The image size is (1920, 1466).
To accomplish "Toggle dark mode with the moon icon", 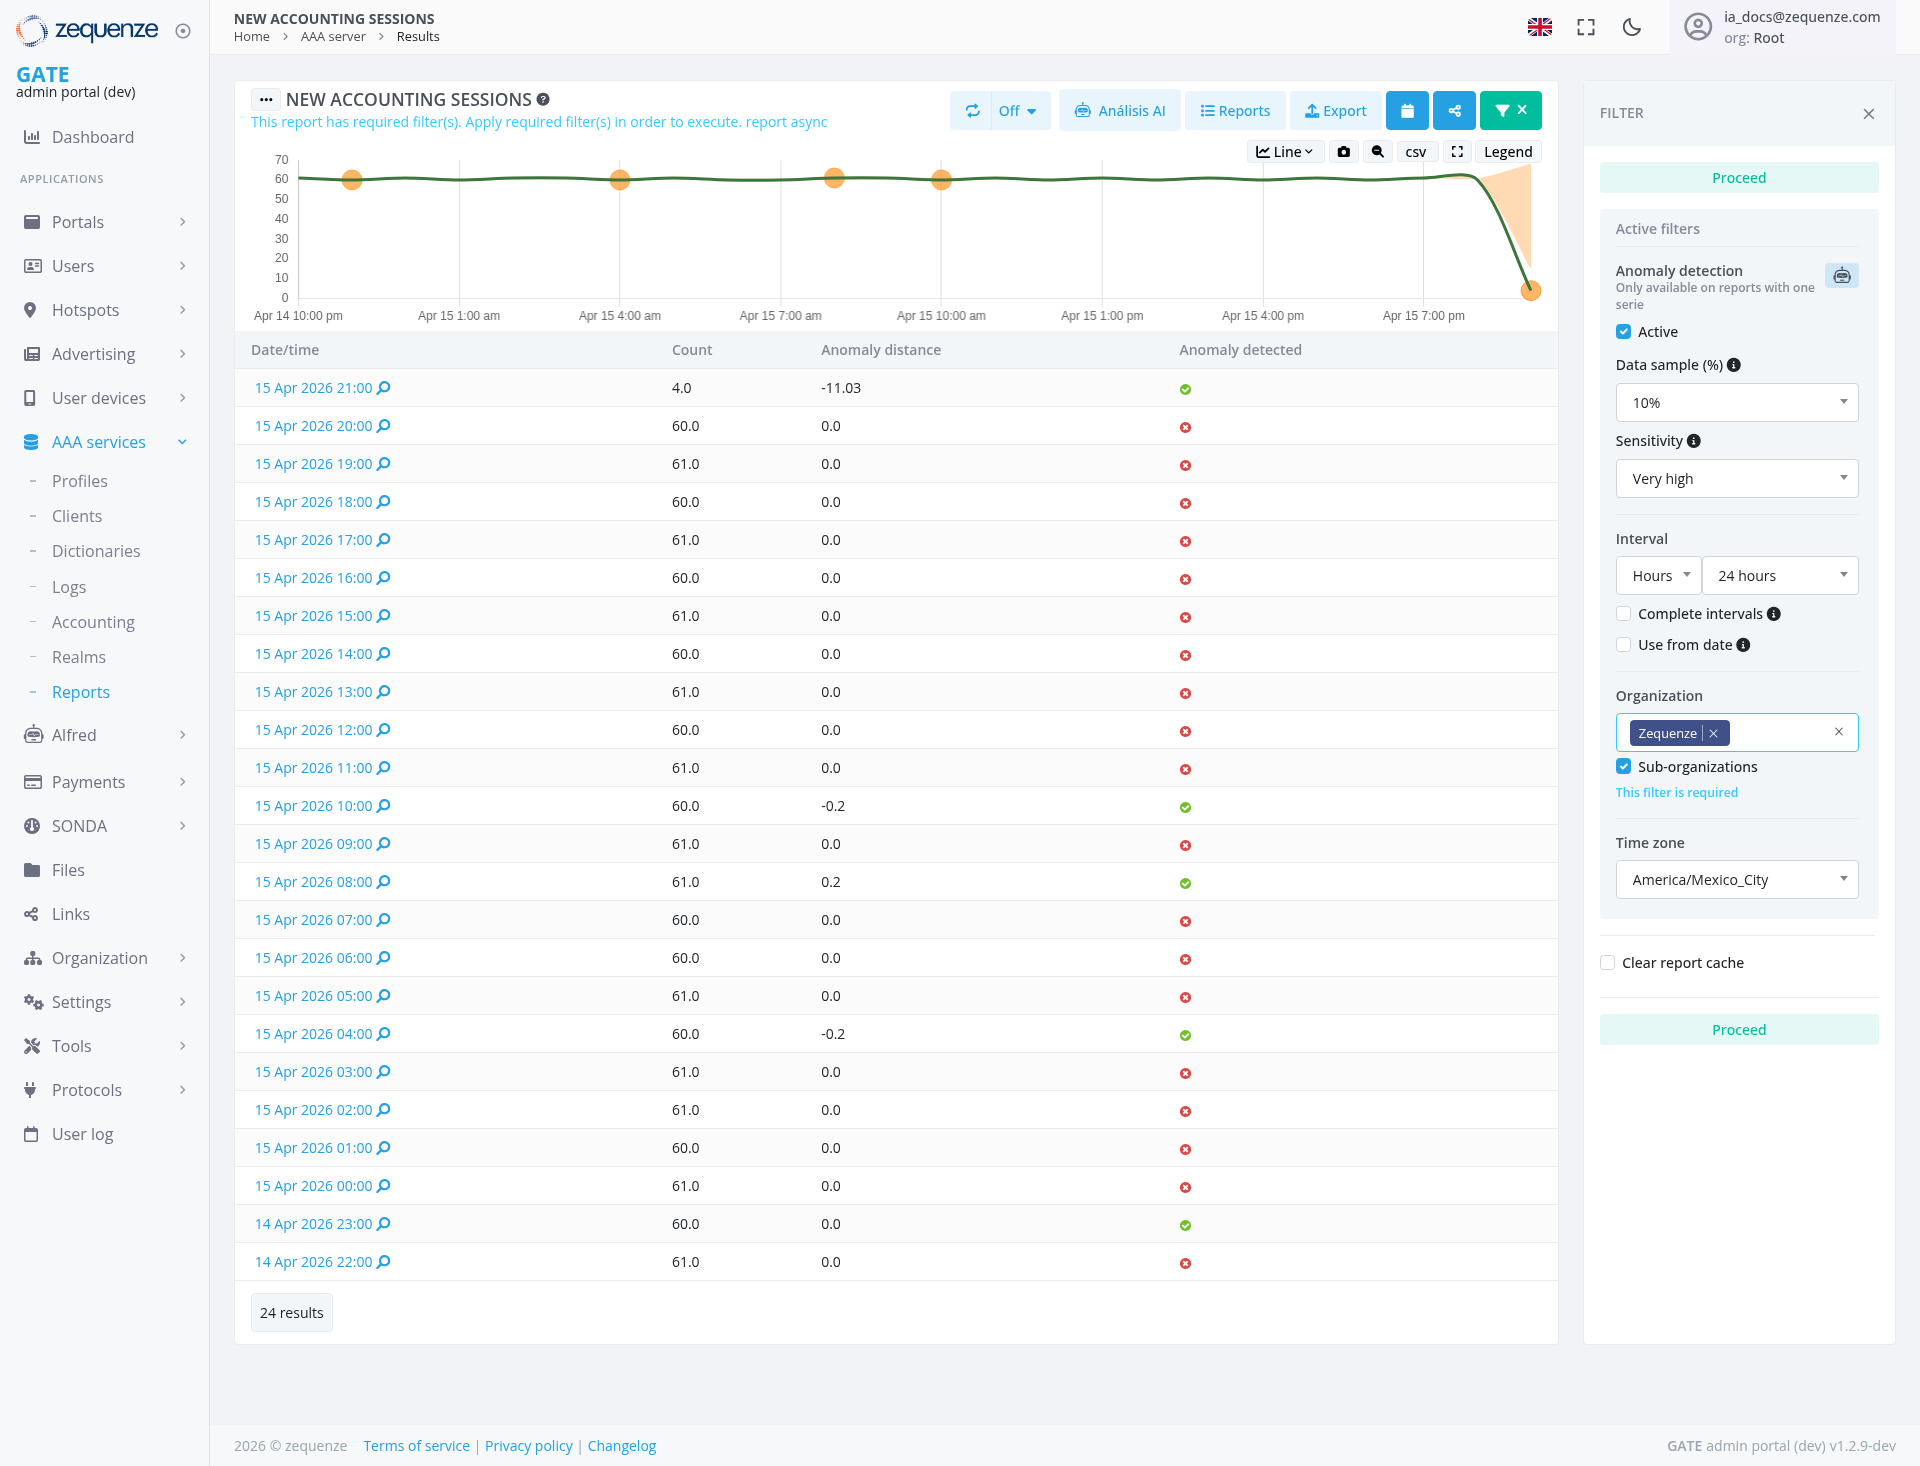I will [1631, 27].
